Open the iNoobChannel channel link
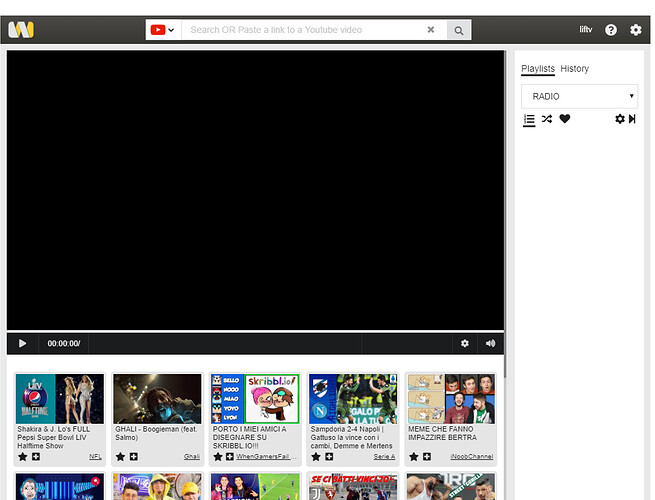 pyautogui.click(x=471, y=457)
